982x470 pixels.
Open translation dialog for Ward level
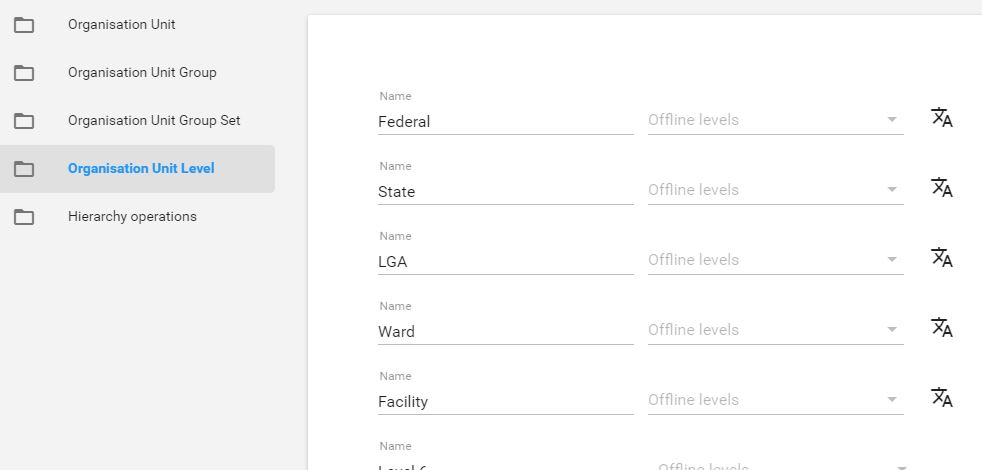pos(941,328)
